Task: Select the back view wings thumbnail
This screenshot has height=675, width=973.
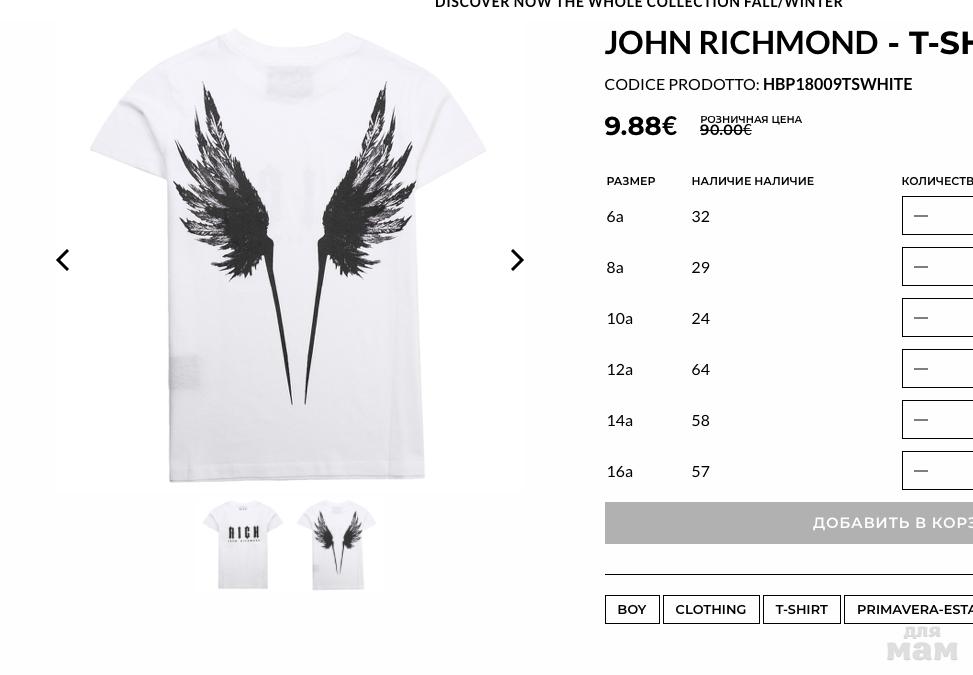Action: pos(337,544)
